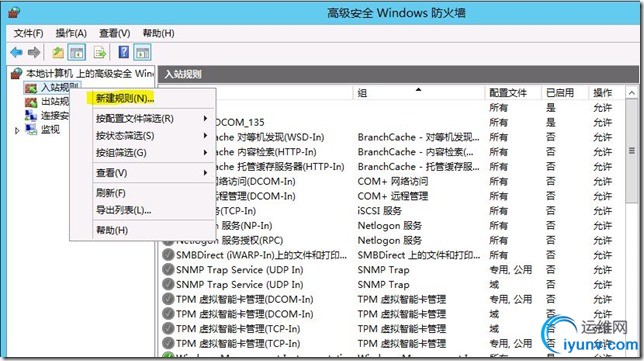This screenshot has height=361, width=644.
Task: Sort by the 操作 column header
Action: coord(607,93)
